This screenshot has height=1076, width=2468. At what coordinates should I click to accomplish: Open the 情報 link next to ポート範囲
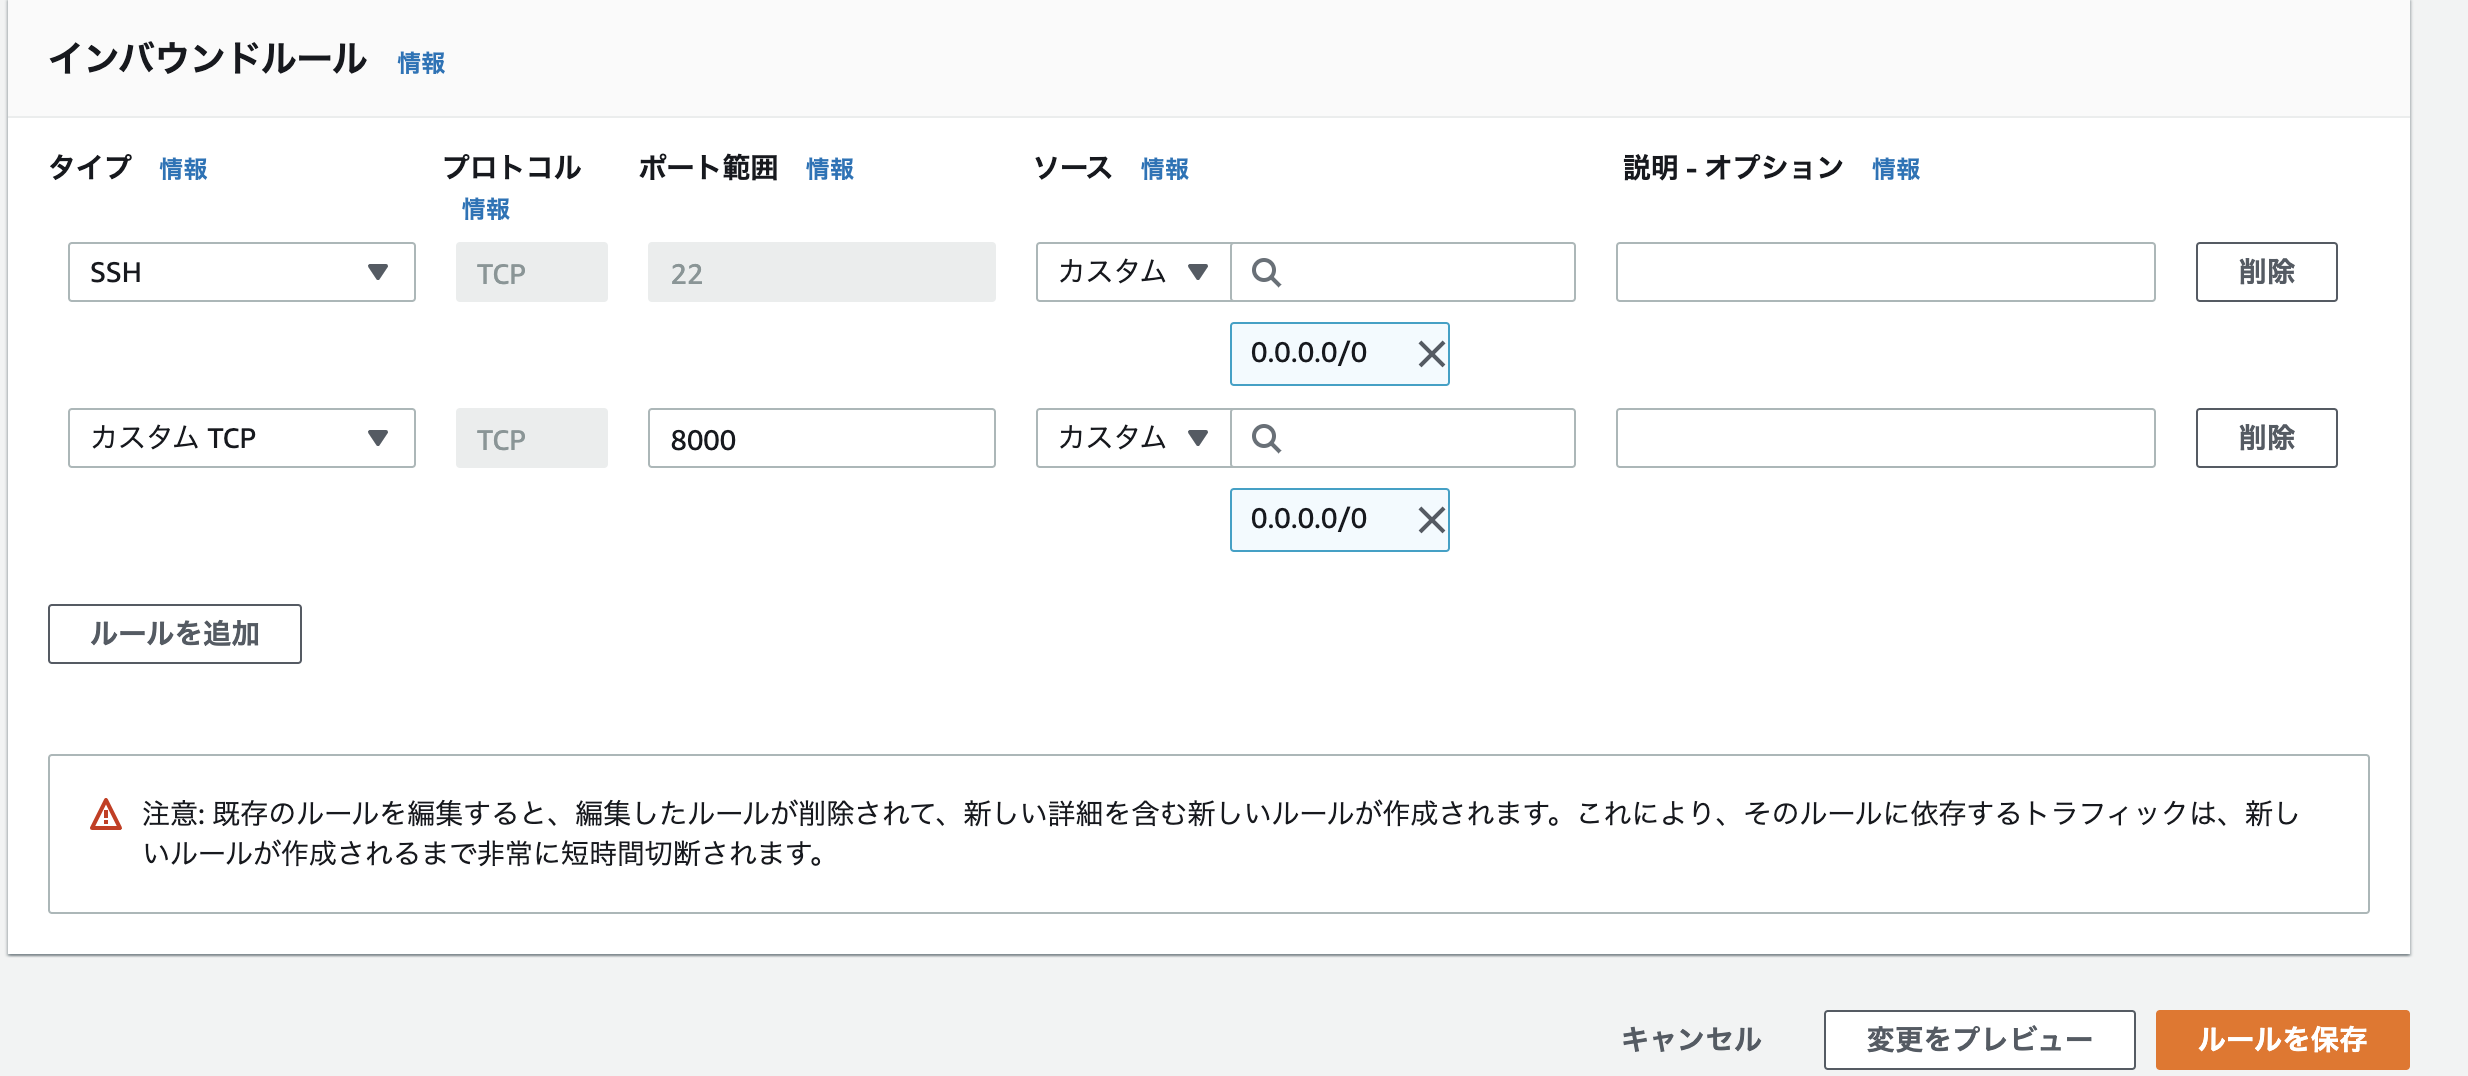(x=830, y=169)
